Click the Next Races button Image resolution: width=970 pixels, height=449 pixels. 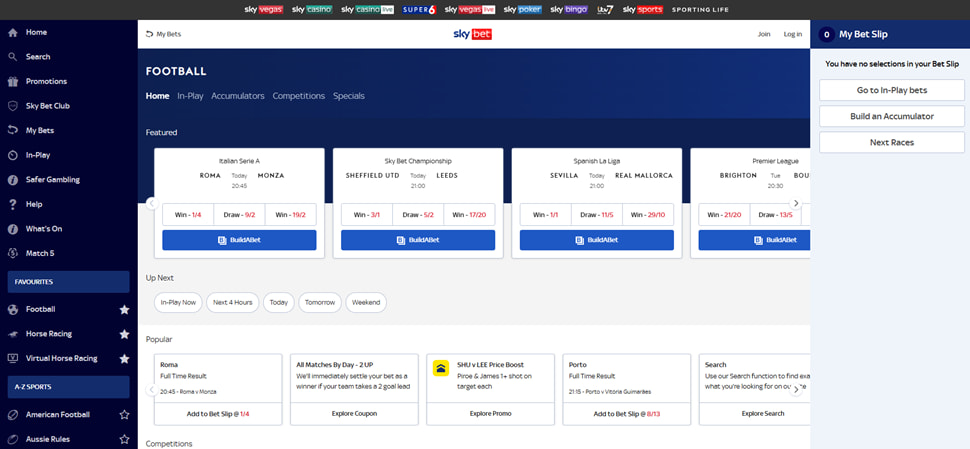point(891,142)
